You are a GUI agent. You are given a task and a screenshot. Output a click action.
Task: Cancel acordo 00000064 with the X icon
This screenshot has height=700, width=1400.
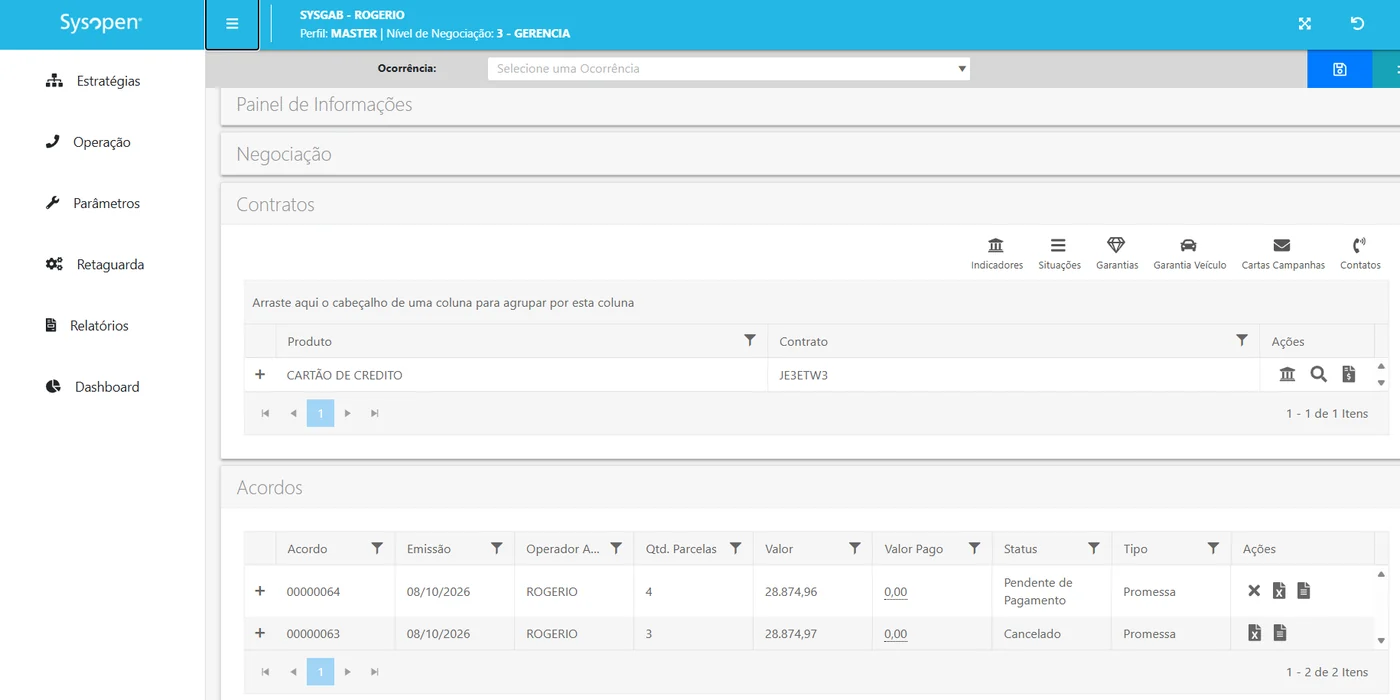coord(1254,591)
